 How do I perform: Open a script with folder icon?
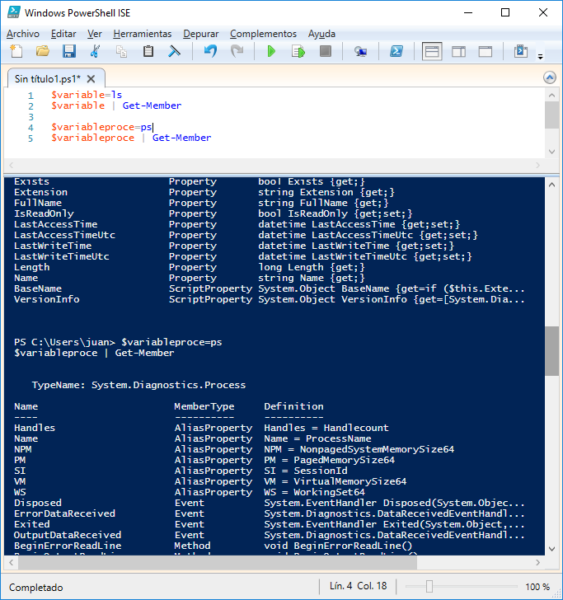(x=42, y=51)
